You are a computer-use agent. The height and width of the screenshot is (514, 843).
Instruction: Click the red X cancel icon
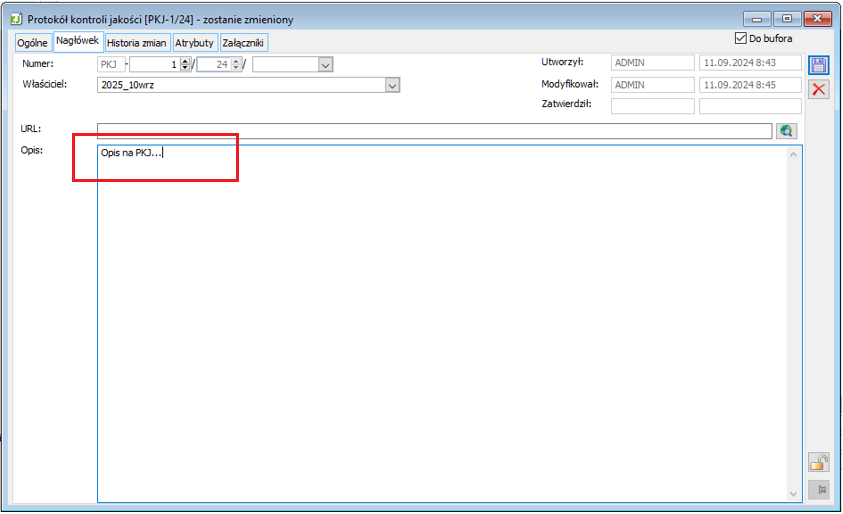818,89
